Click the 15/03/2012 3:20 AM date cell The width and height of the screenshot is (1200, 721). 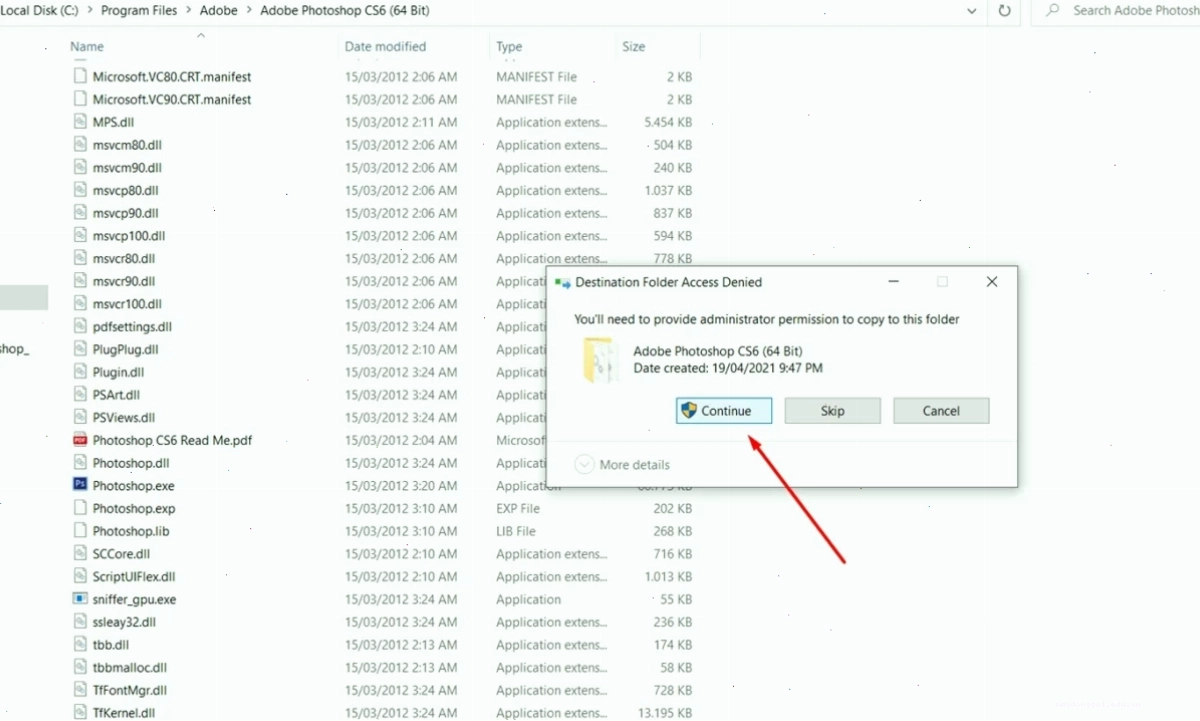pos(401,485)
